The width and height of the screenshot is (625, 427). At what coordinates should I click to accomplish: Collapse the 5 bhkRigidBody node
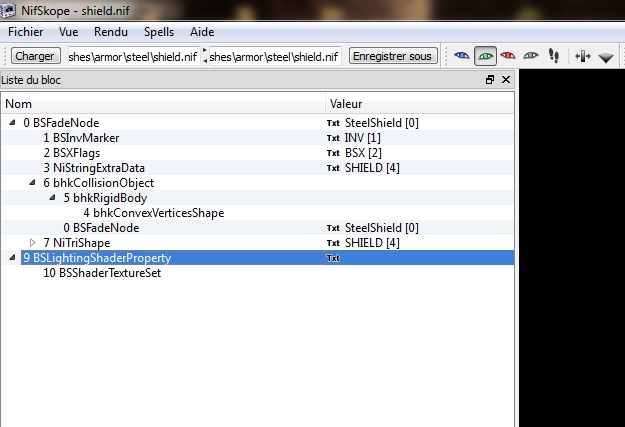(x=52, y=198)
